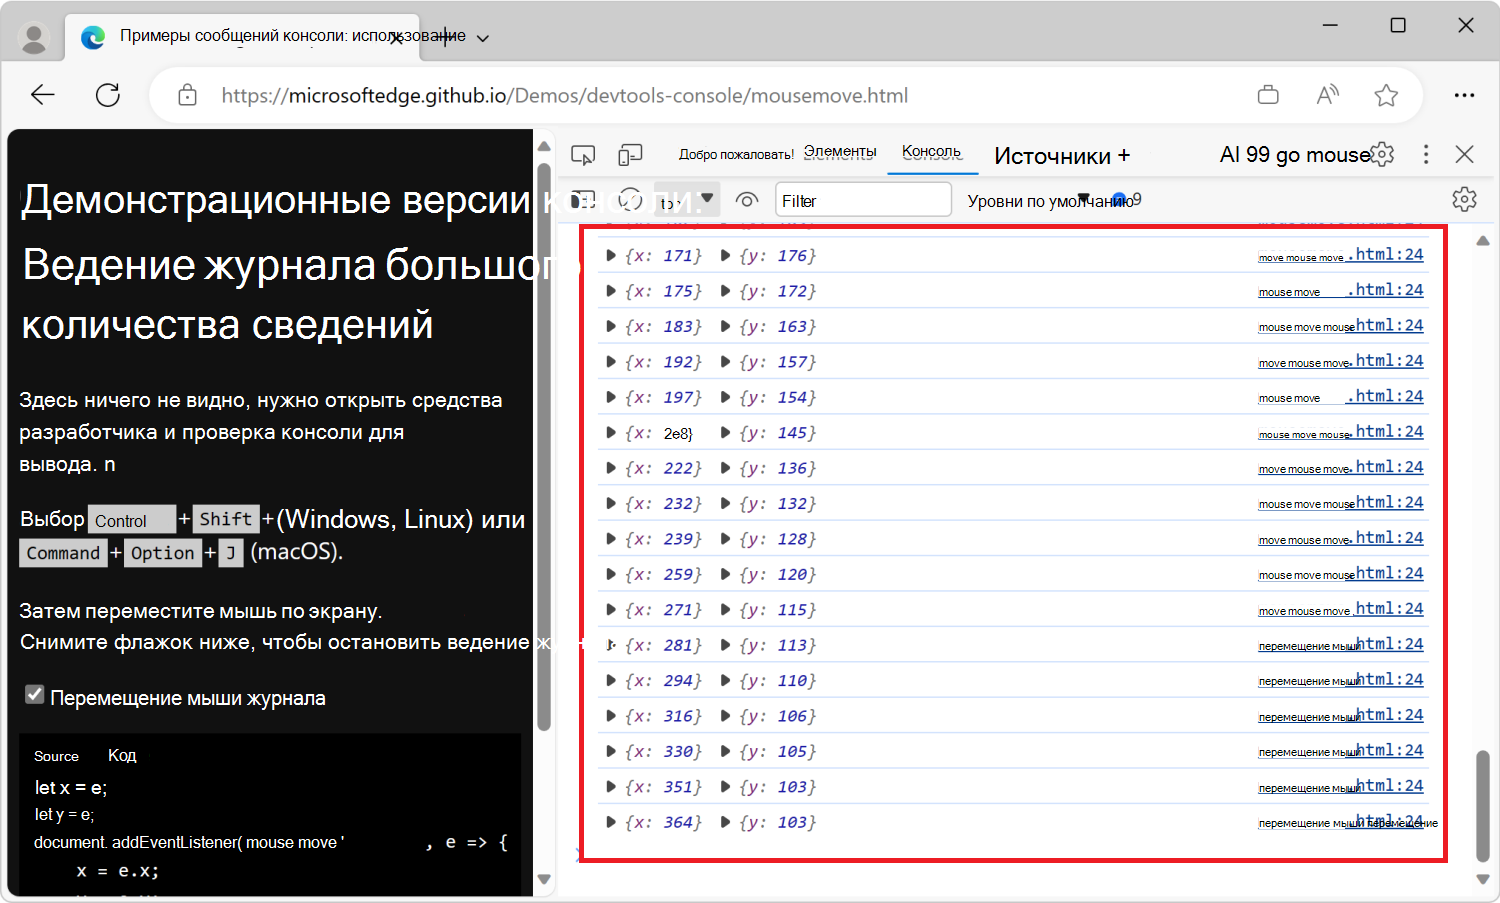This screenshot has width=1500, height=903.
Task: Uncheck Перемещение мыши журнала checkbox
Action: (x=35, y=693)
